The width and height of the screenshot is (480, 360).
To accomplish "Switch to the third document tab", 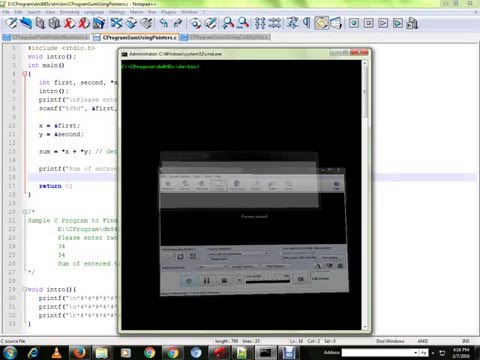I will [x=225, y=37].
